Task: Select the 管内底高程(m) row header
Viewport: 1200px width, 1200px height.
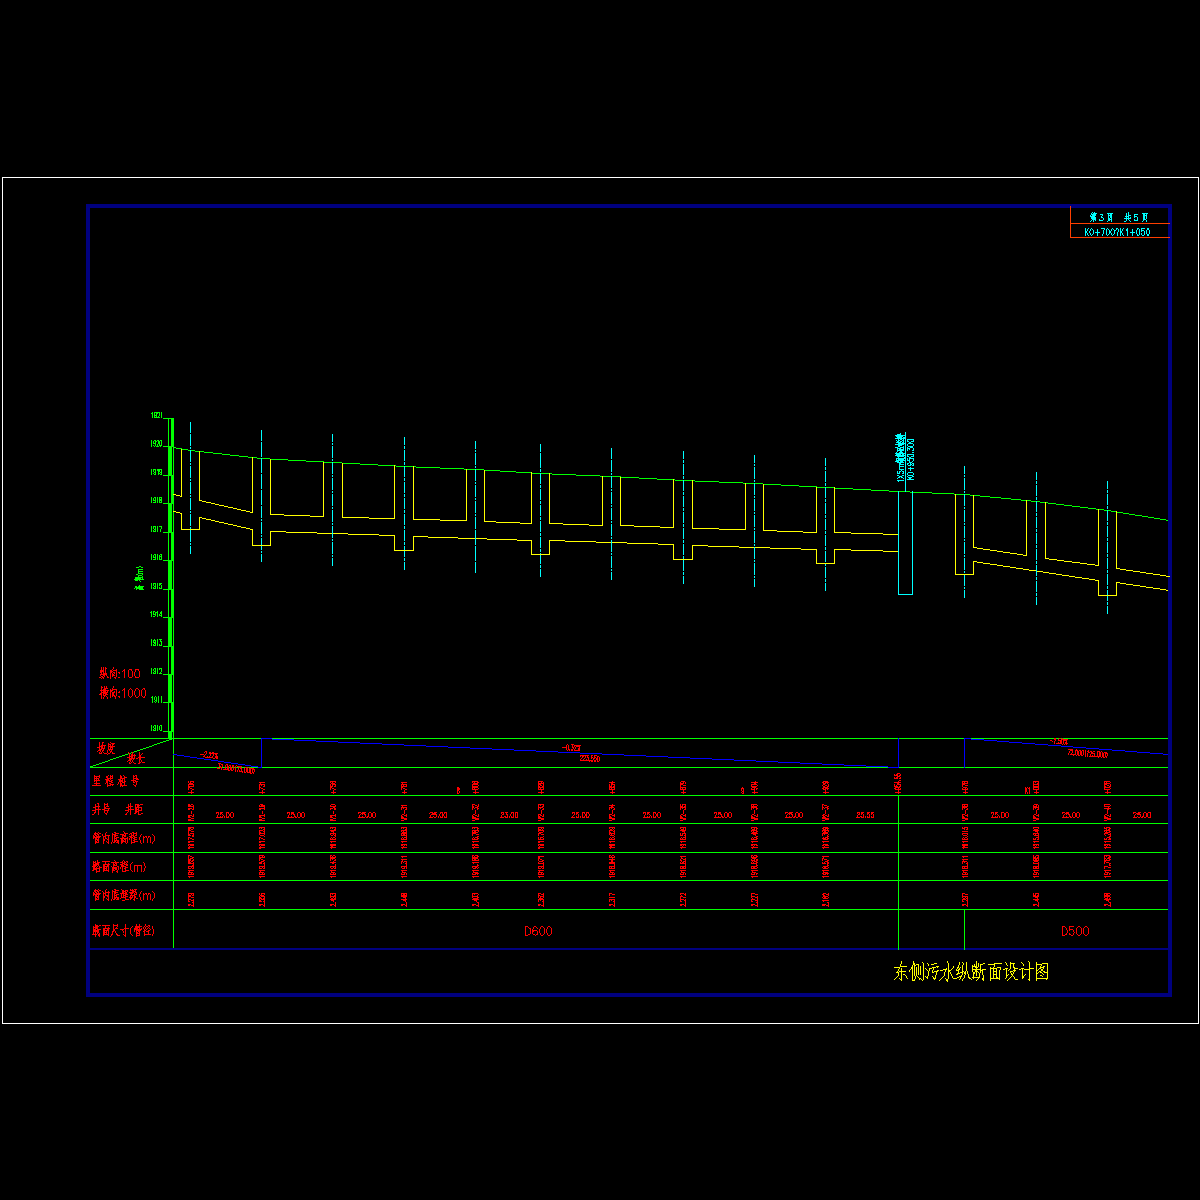Action: point(124,838)
